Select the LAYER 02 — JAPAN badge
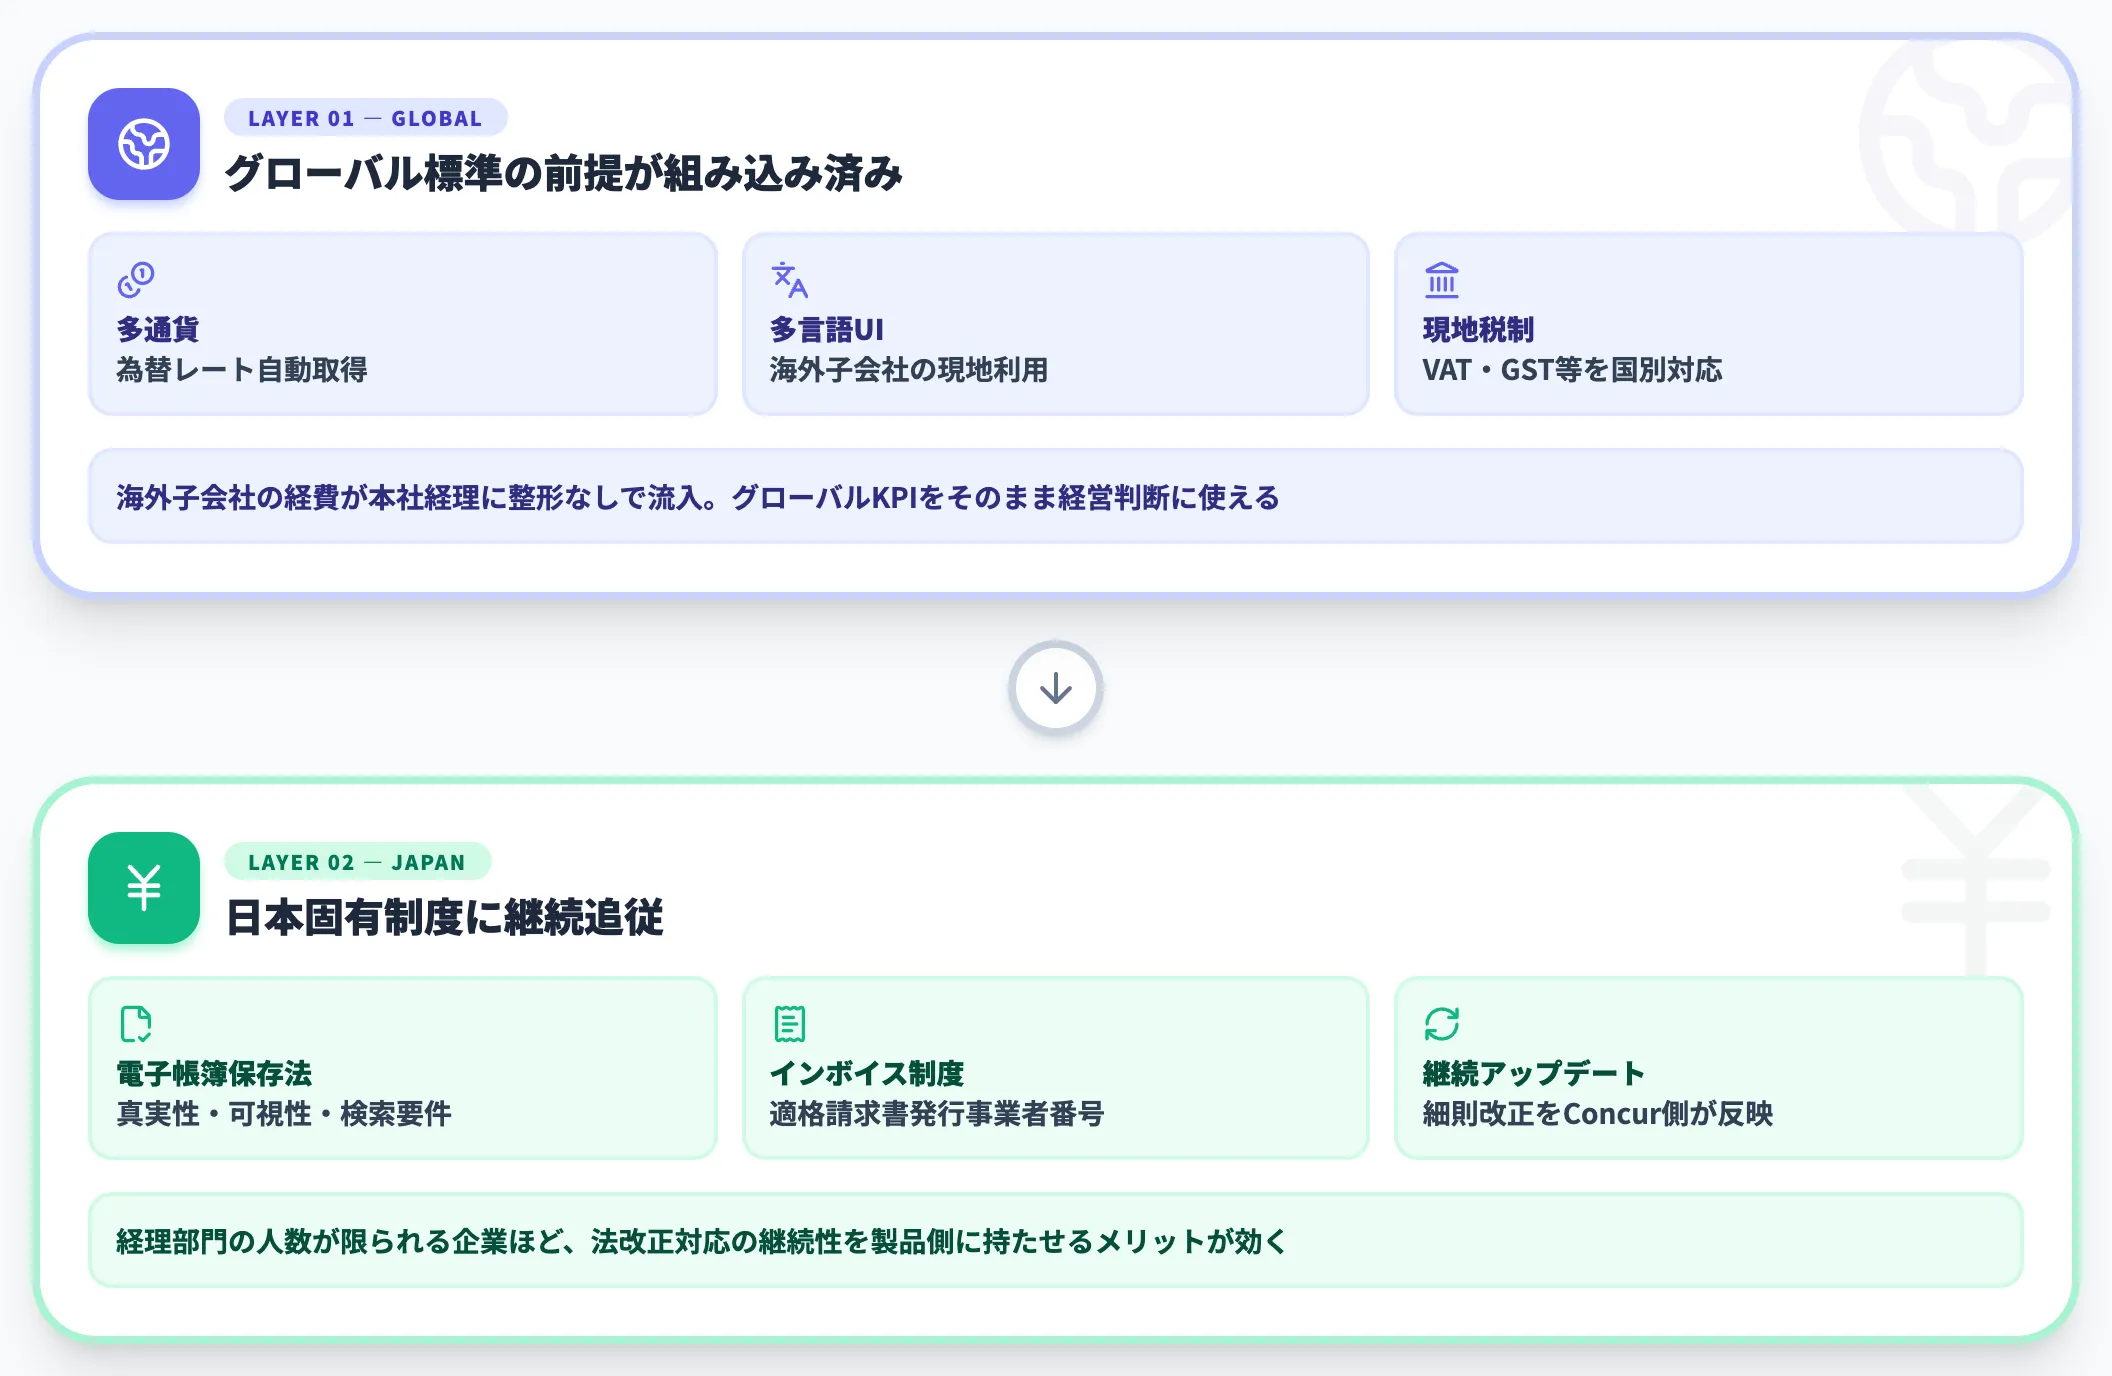 357,862
